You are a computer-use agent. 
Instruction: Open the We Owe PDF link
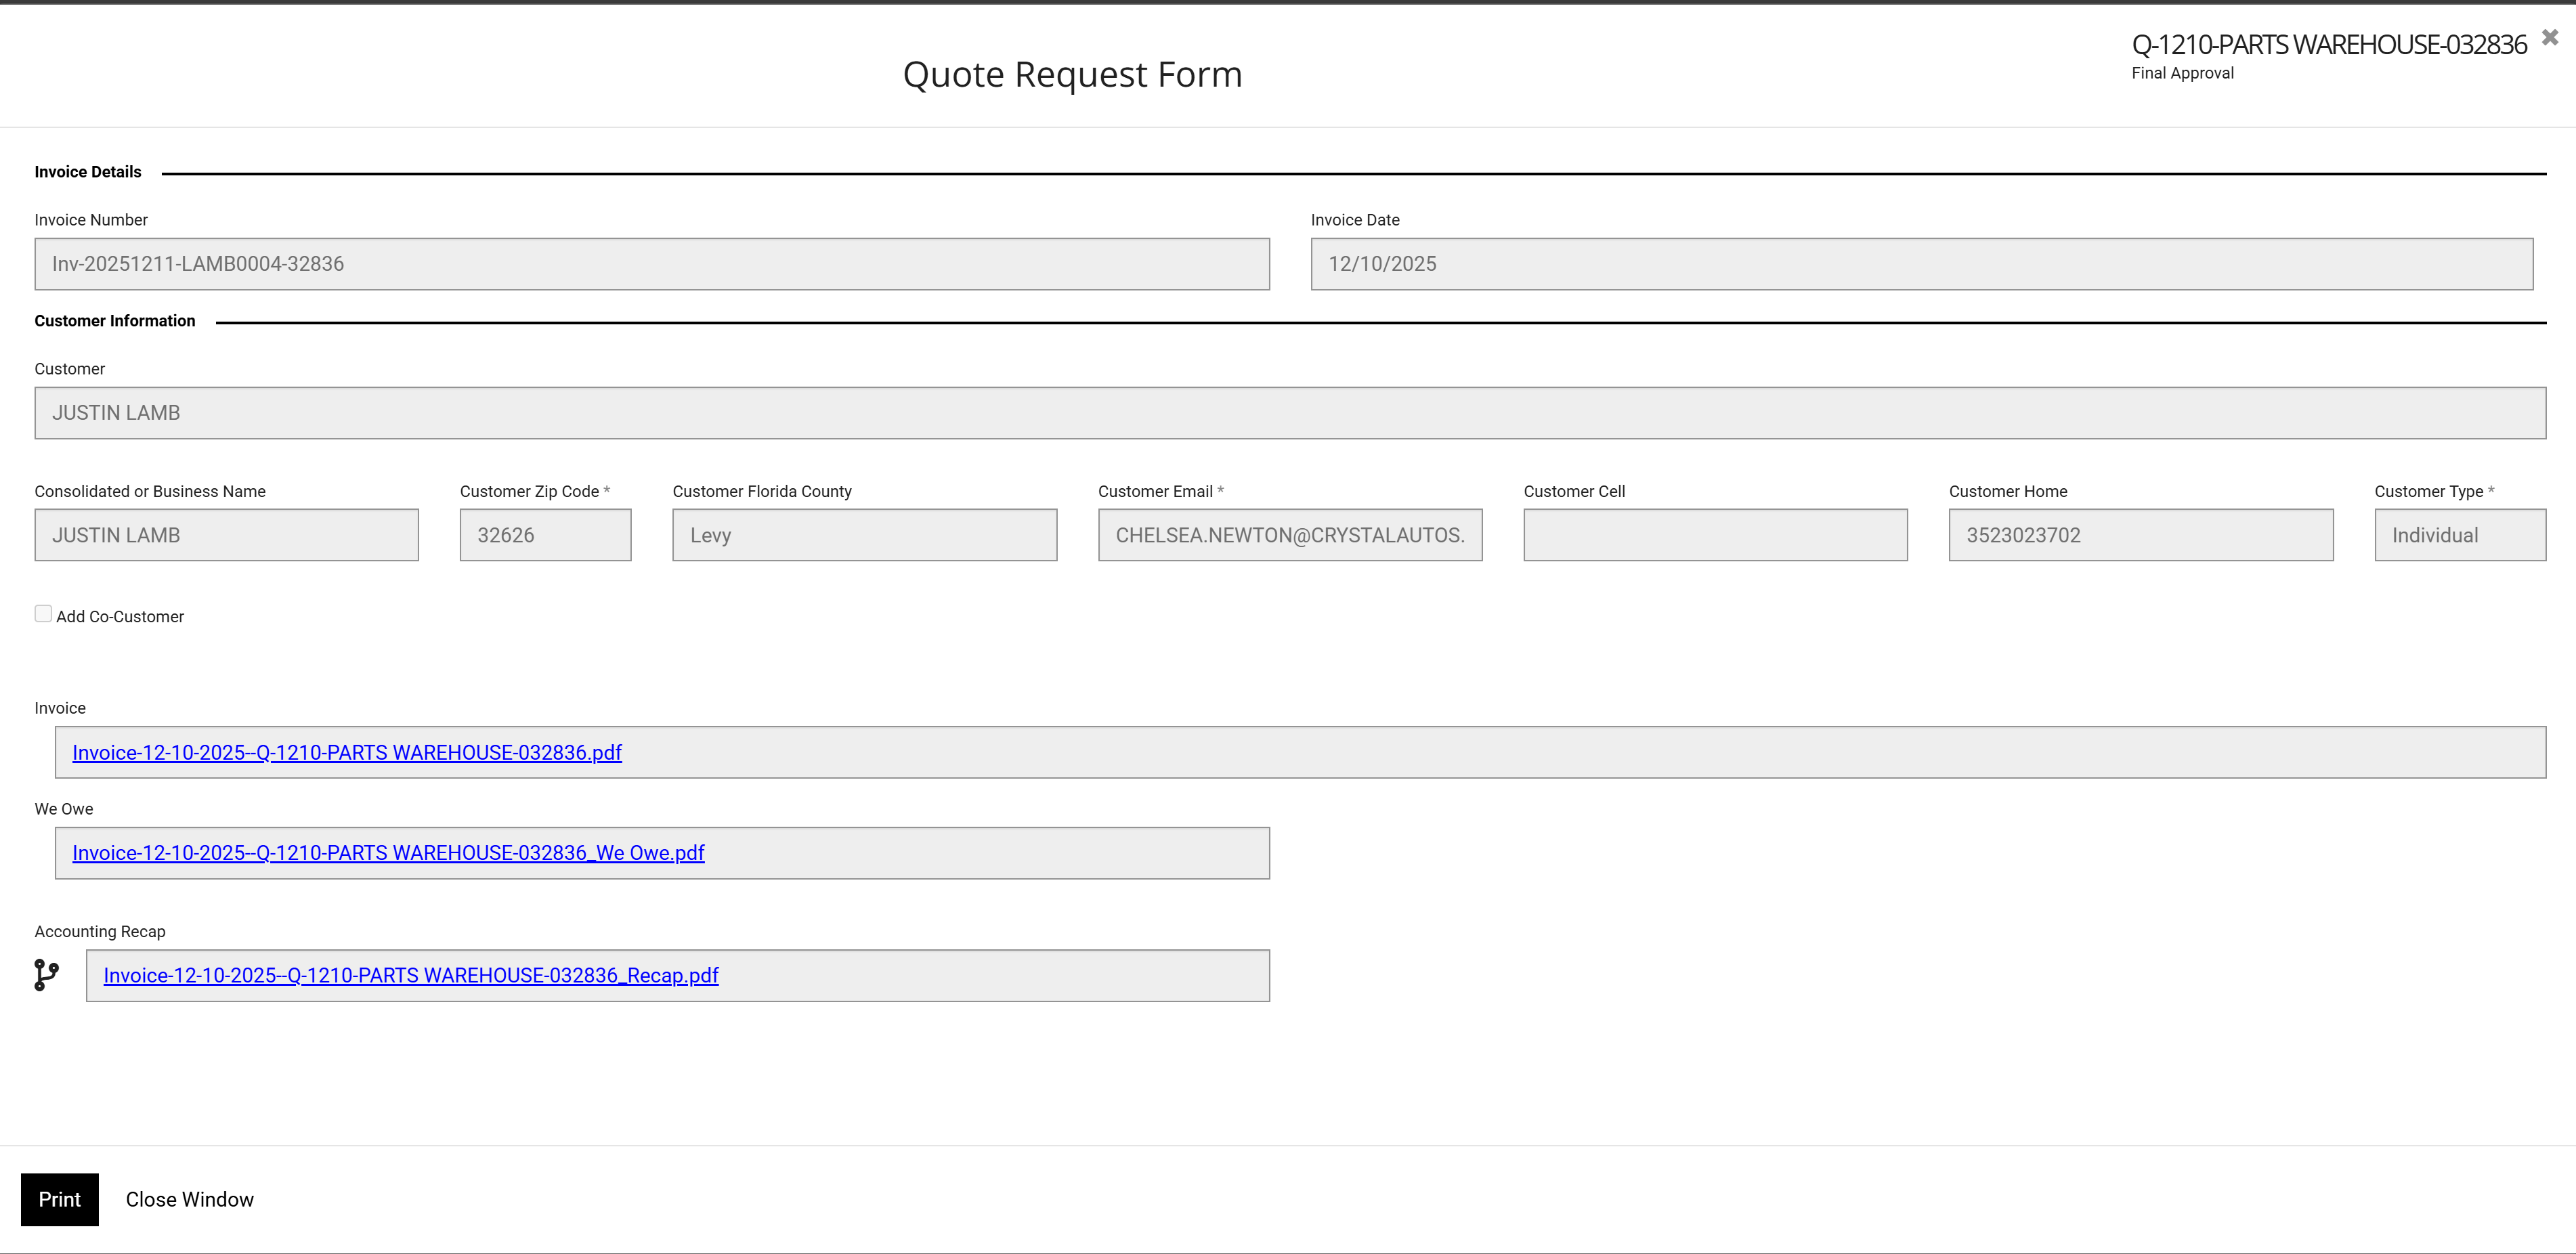(388, 853)
